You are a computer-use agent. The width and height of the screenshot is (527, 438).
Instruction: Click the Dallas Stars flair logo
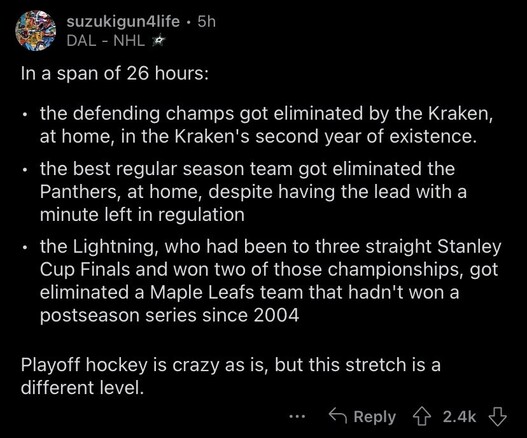coord(157,41)
